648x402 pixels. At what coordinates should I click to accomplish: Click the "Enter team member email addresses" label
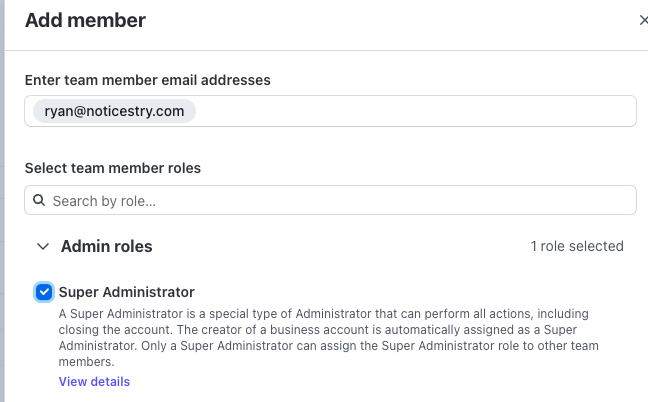tap(148, 79)
